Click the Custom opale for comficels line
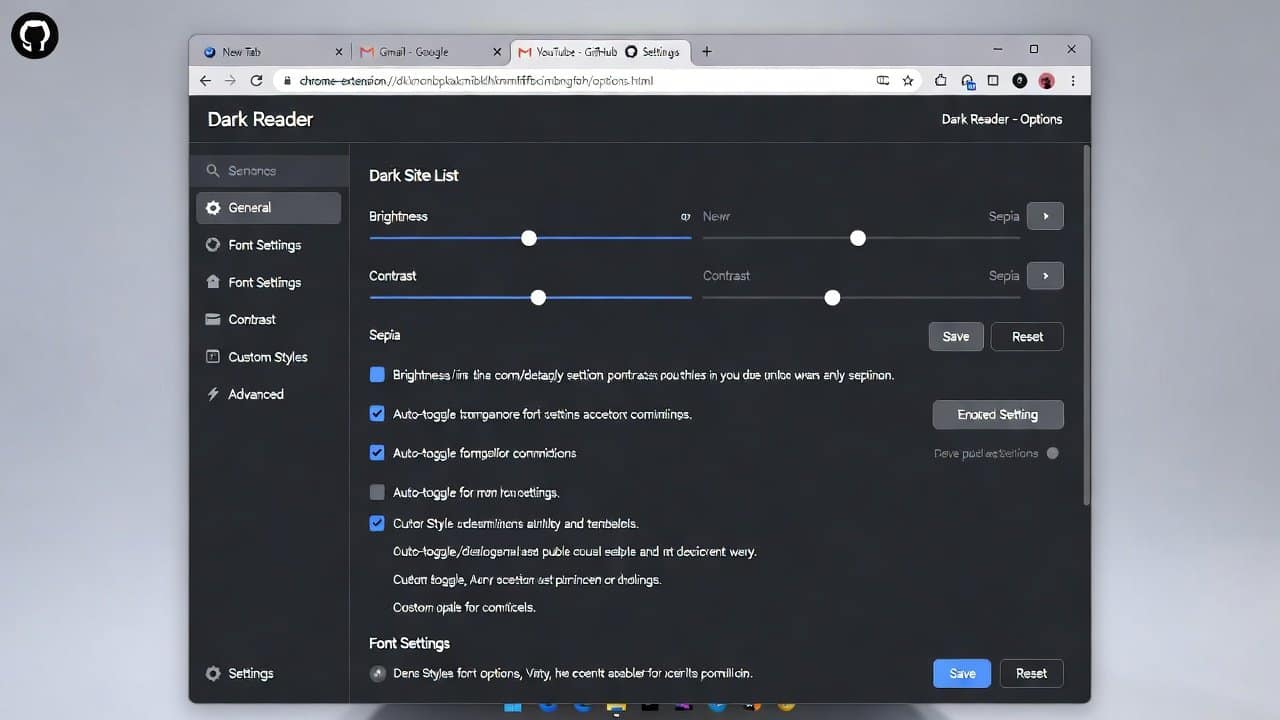 click(x=464, y=607)
